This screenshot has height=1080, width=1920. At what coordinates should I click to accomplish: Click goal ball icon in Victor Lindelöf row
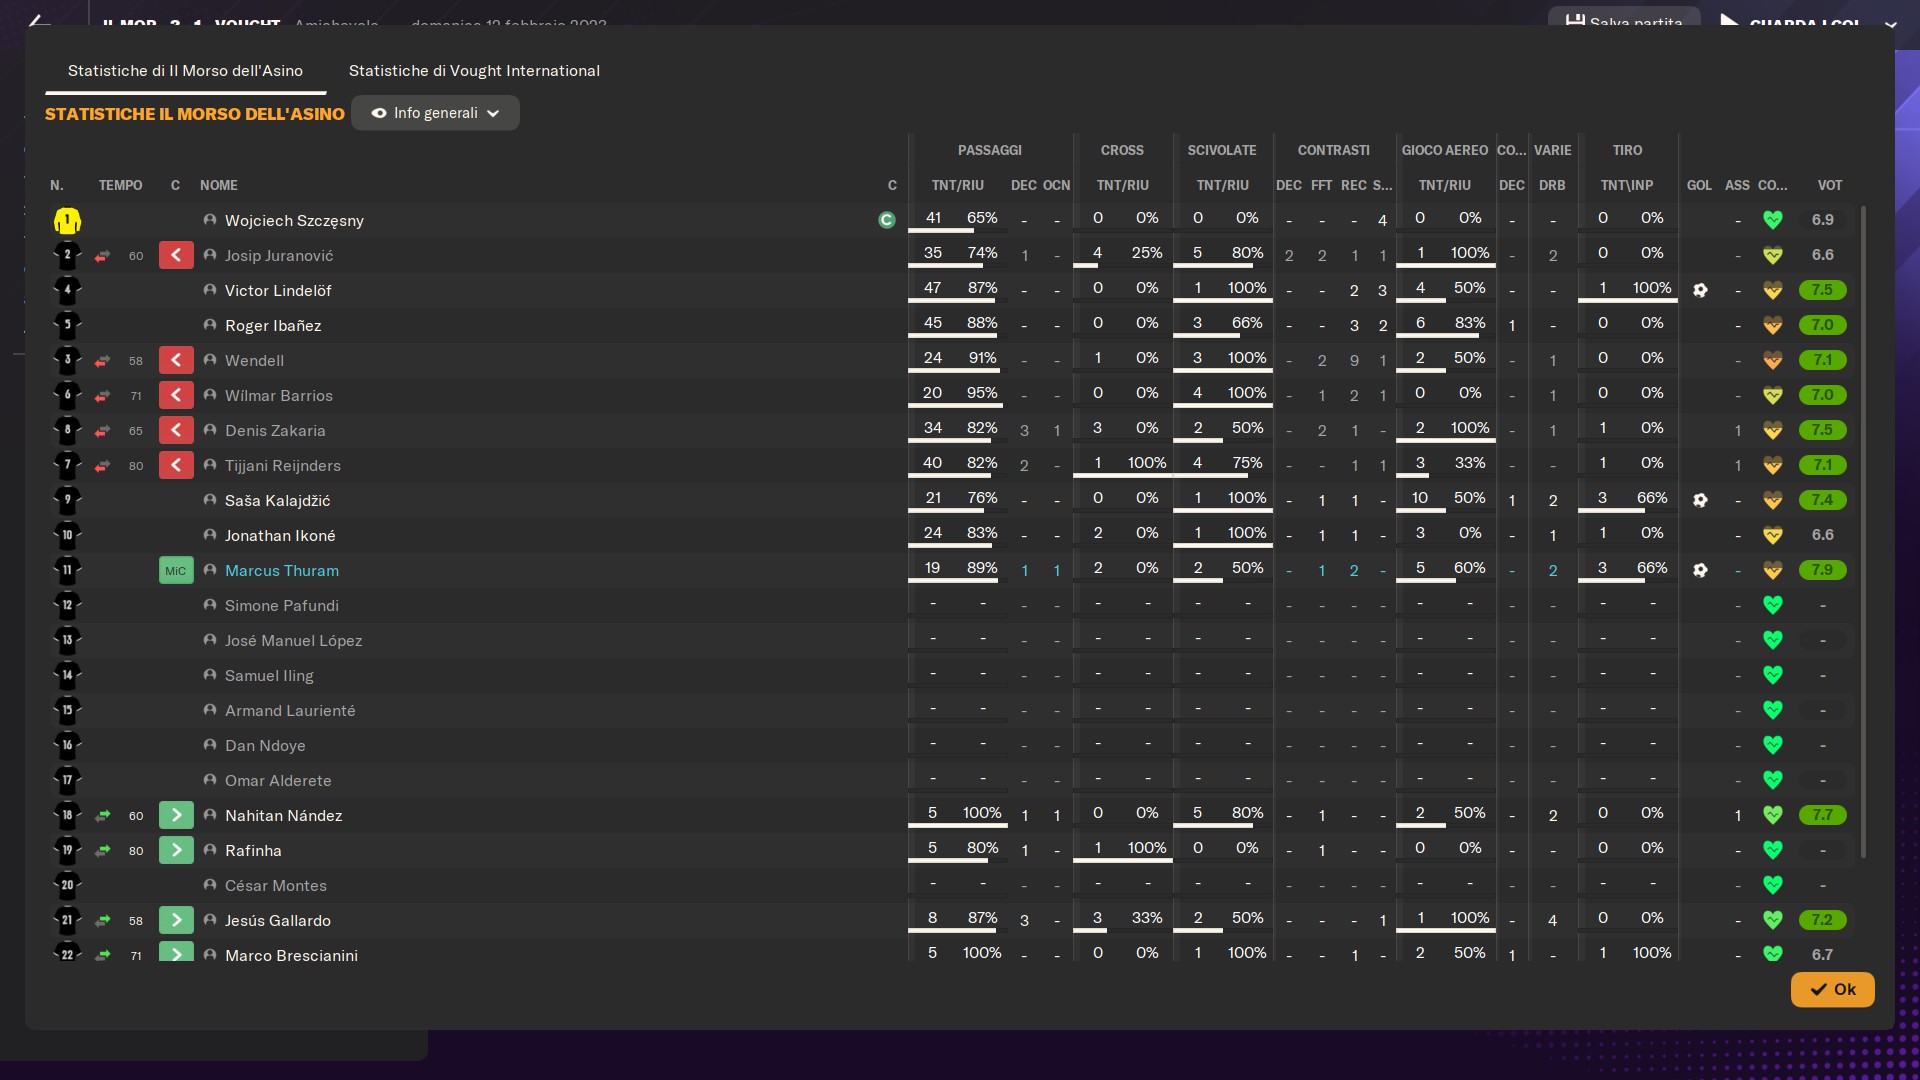1700,290
